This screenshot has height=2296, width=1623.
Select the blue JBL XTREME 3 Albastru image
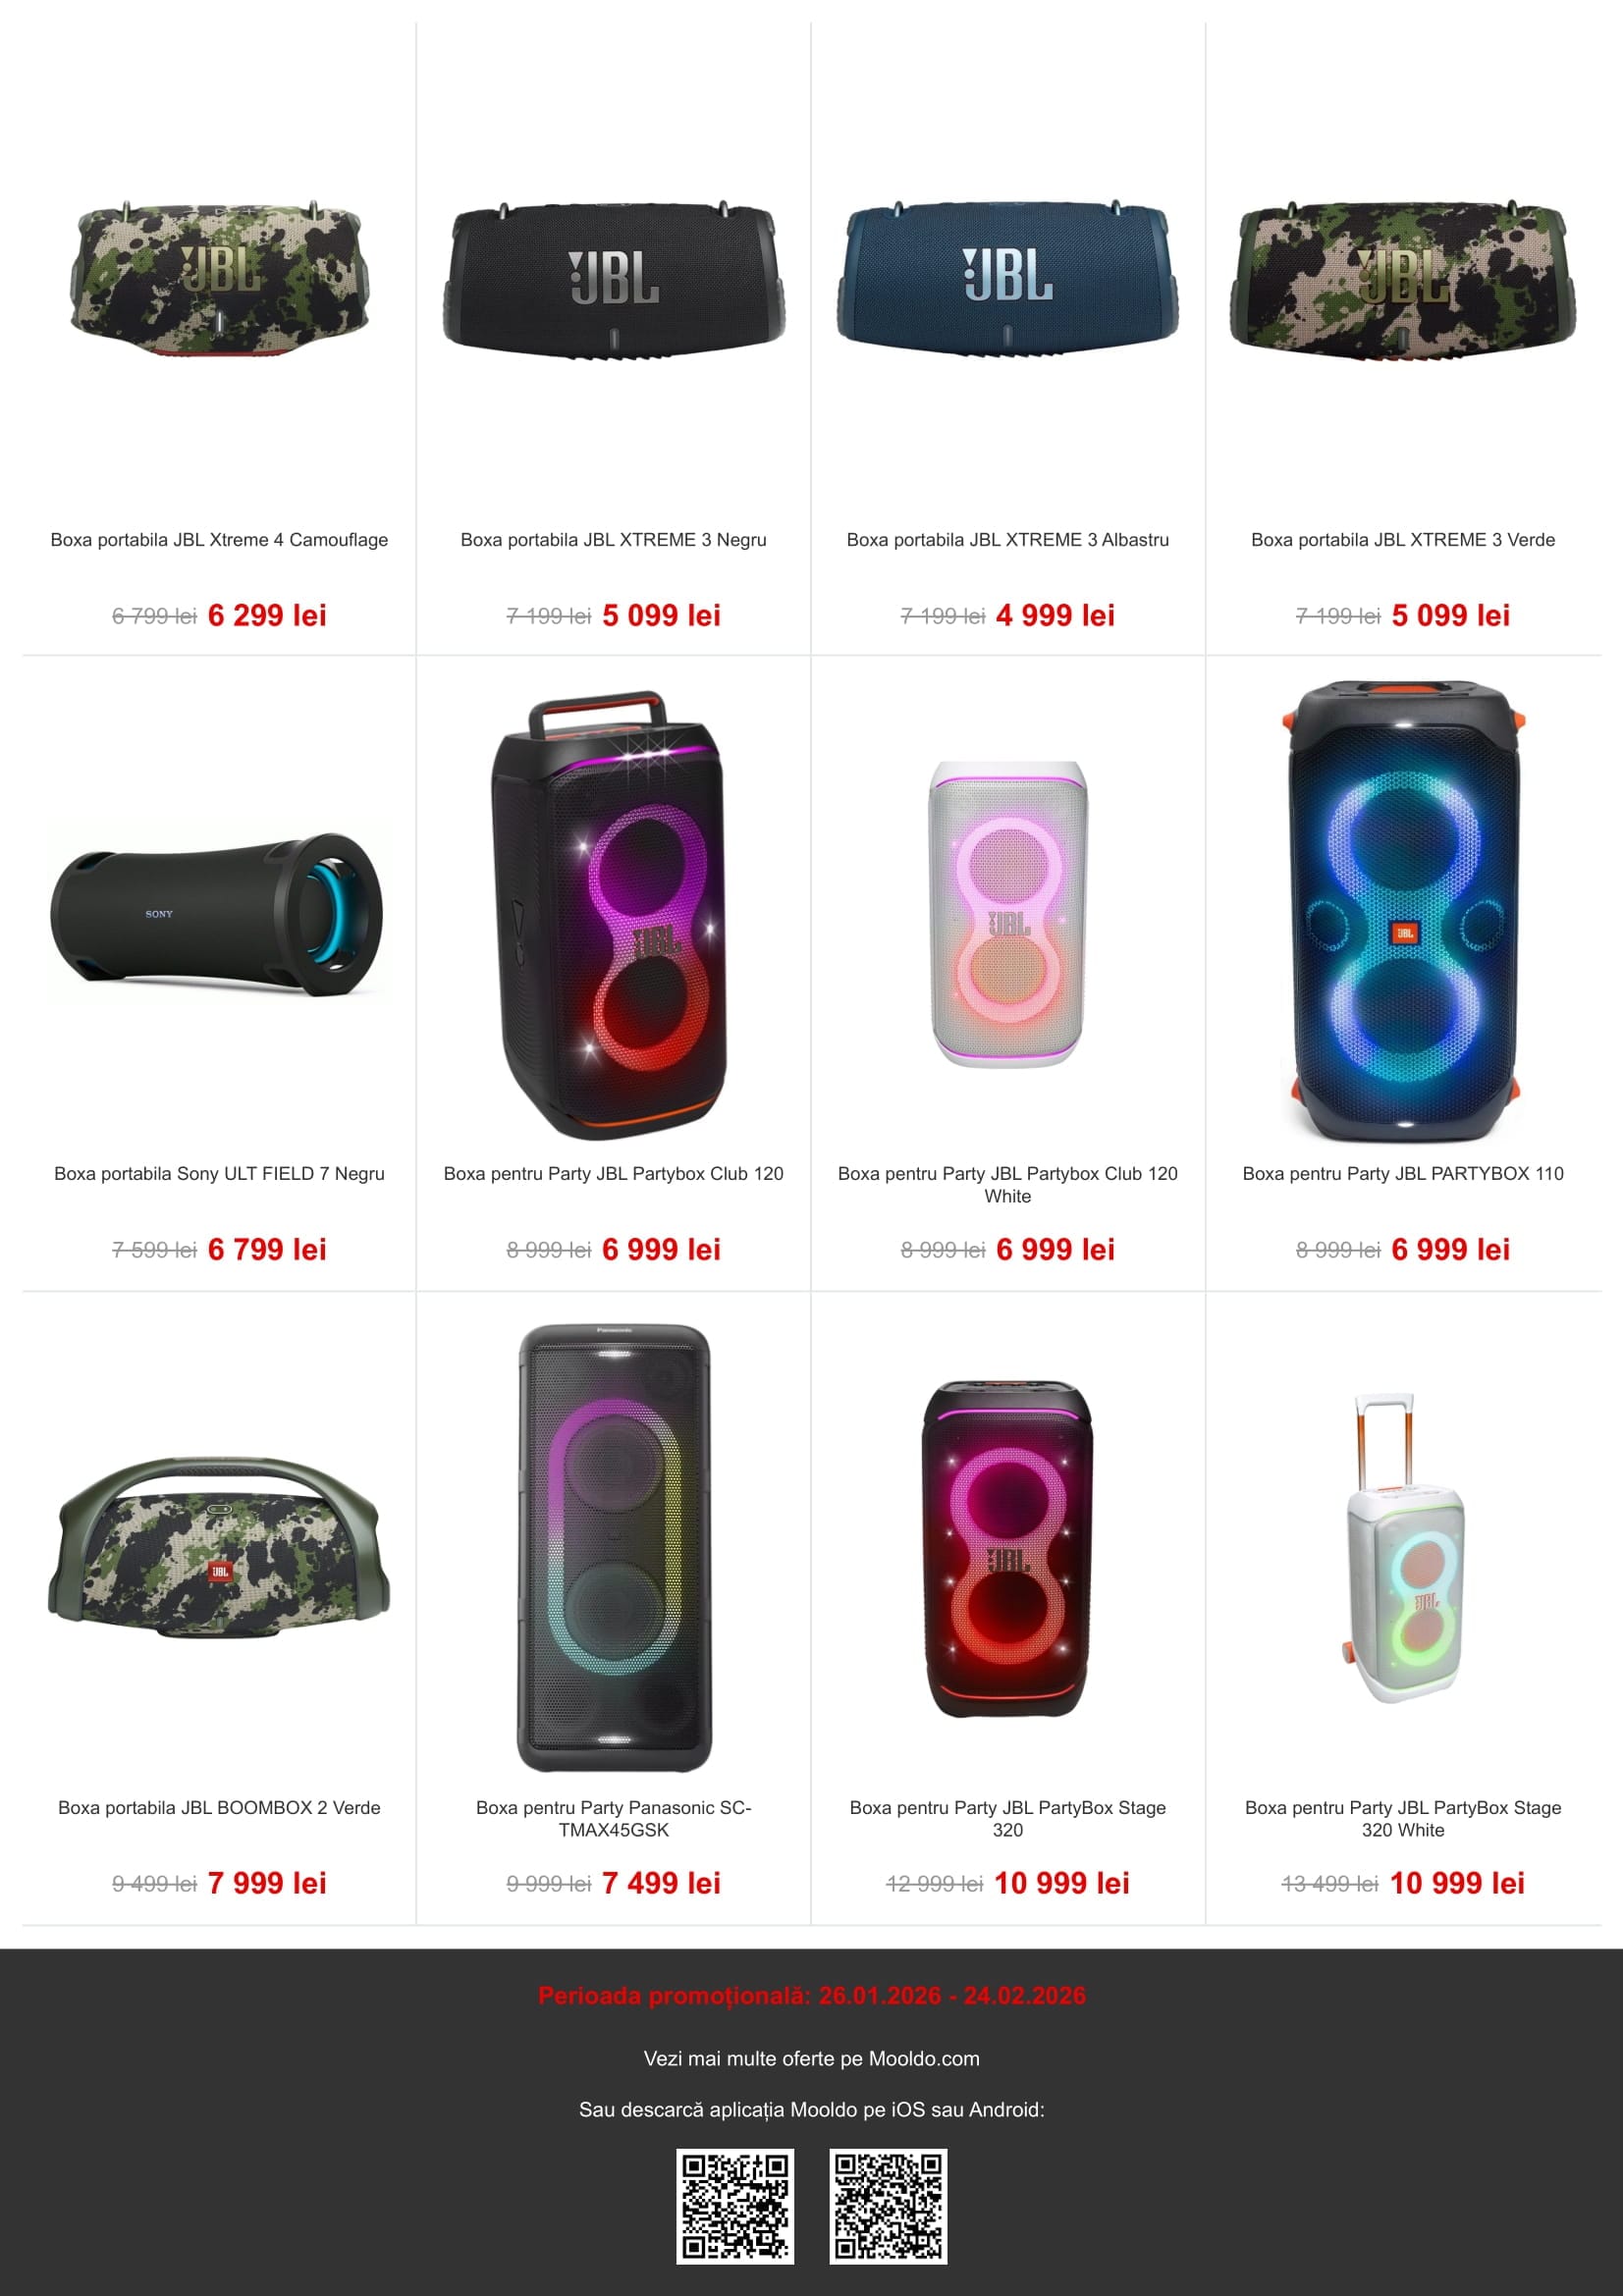(1008, 279)
